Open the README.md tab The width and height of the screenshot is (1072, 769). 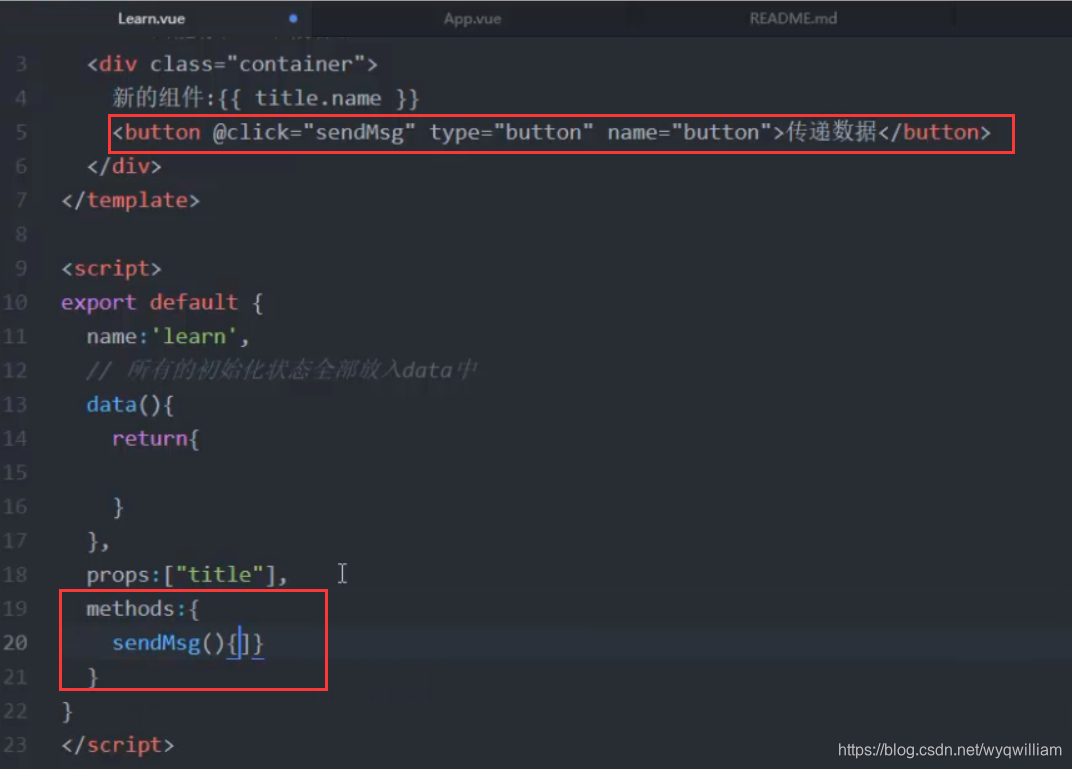pyautogui.click(x=793, y=18)
